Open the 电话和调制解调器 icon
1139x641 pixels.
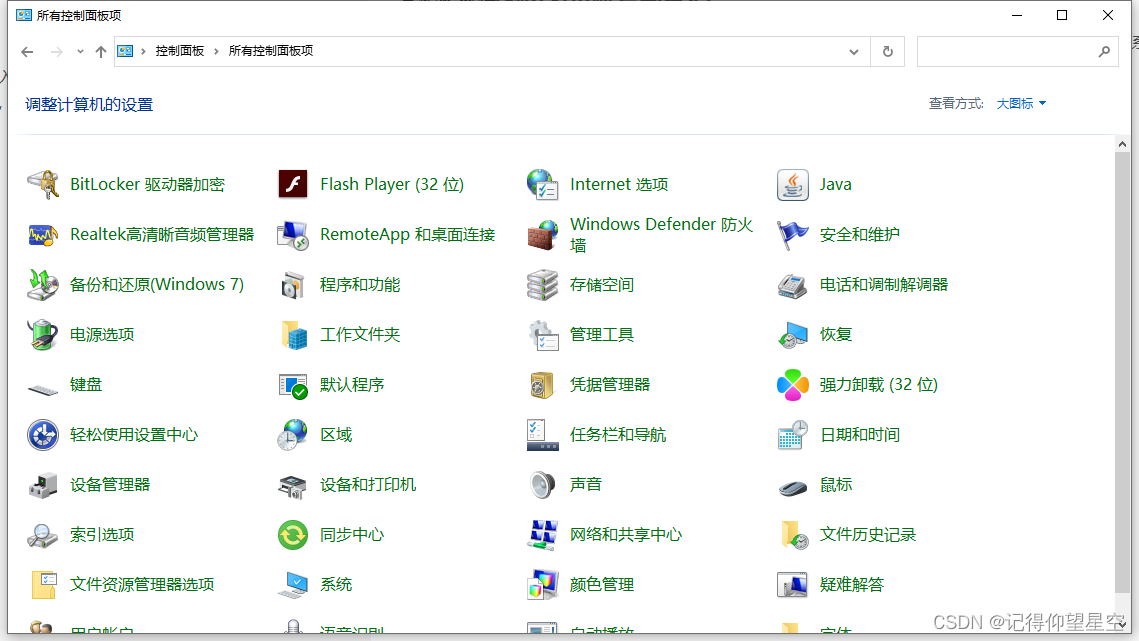793,285
